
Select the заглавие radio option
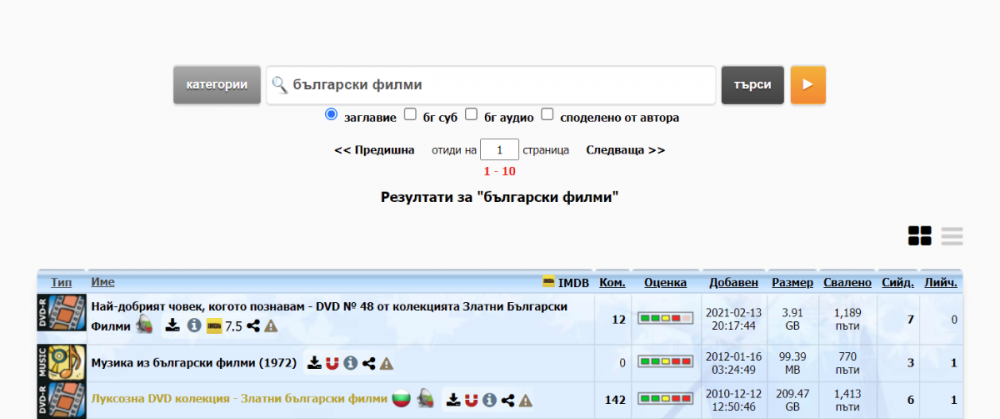coord(332,115)
